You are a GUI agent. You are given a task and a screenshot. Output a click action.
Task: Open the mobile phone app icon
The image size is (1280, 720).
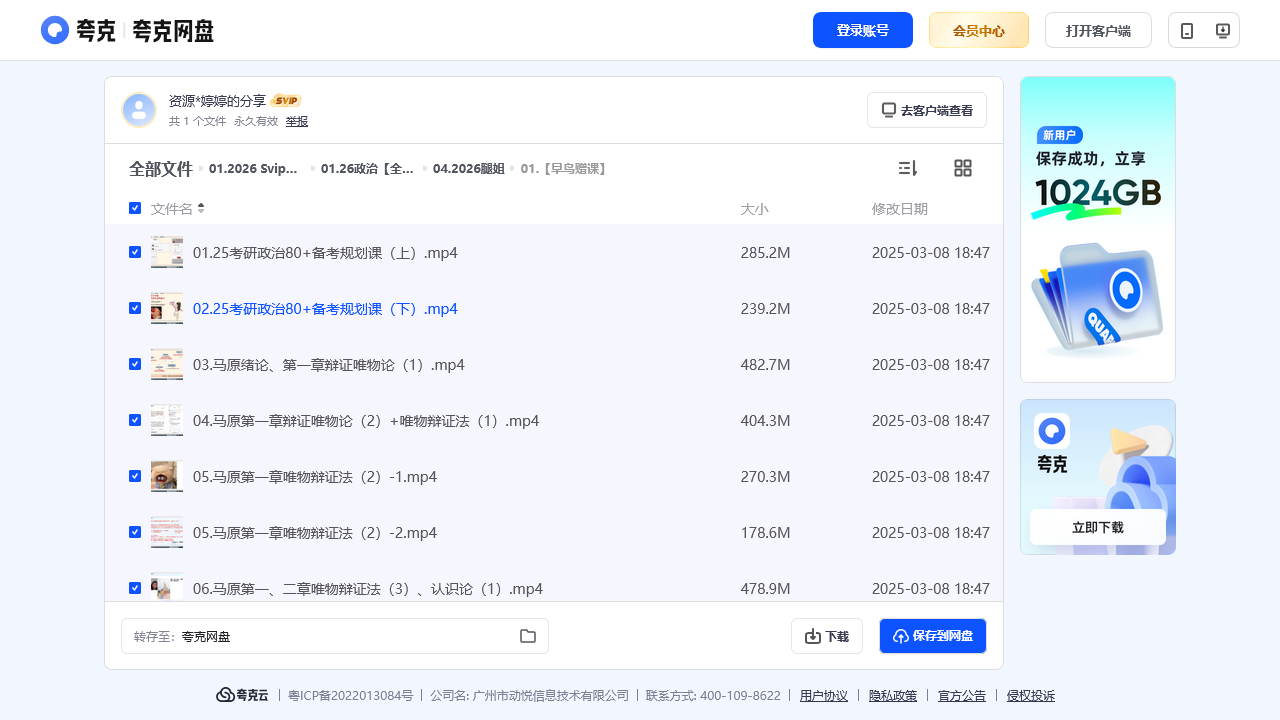pyautogui.click(x=1187, y=30)
